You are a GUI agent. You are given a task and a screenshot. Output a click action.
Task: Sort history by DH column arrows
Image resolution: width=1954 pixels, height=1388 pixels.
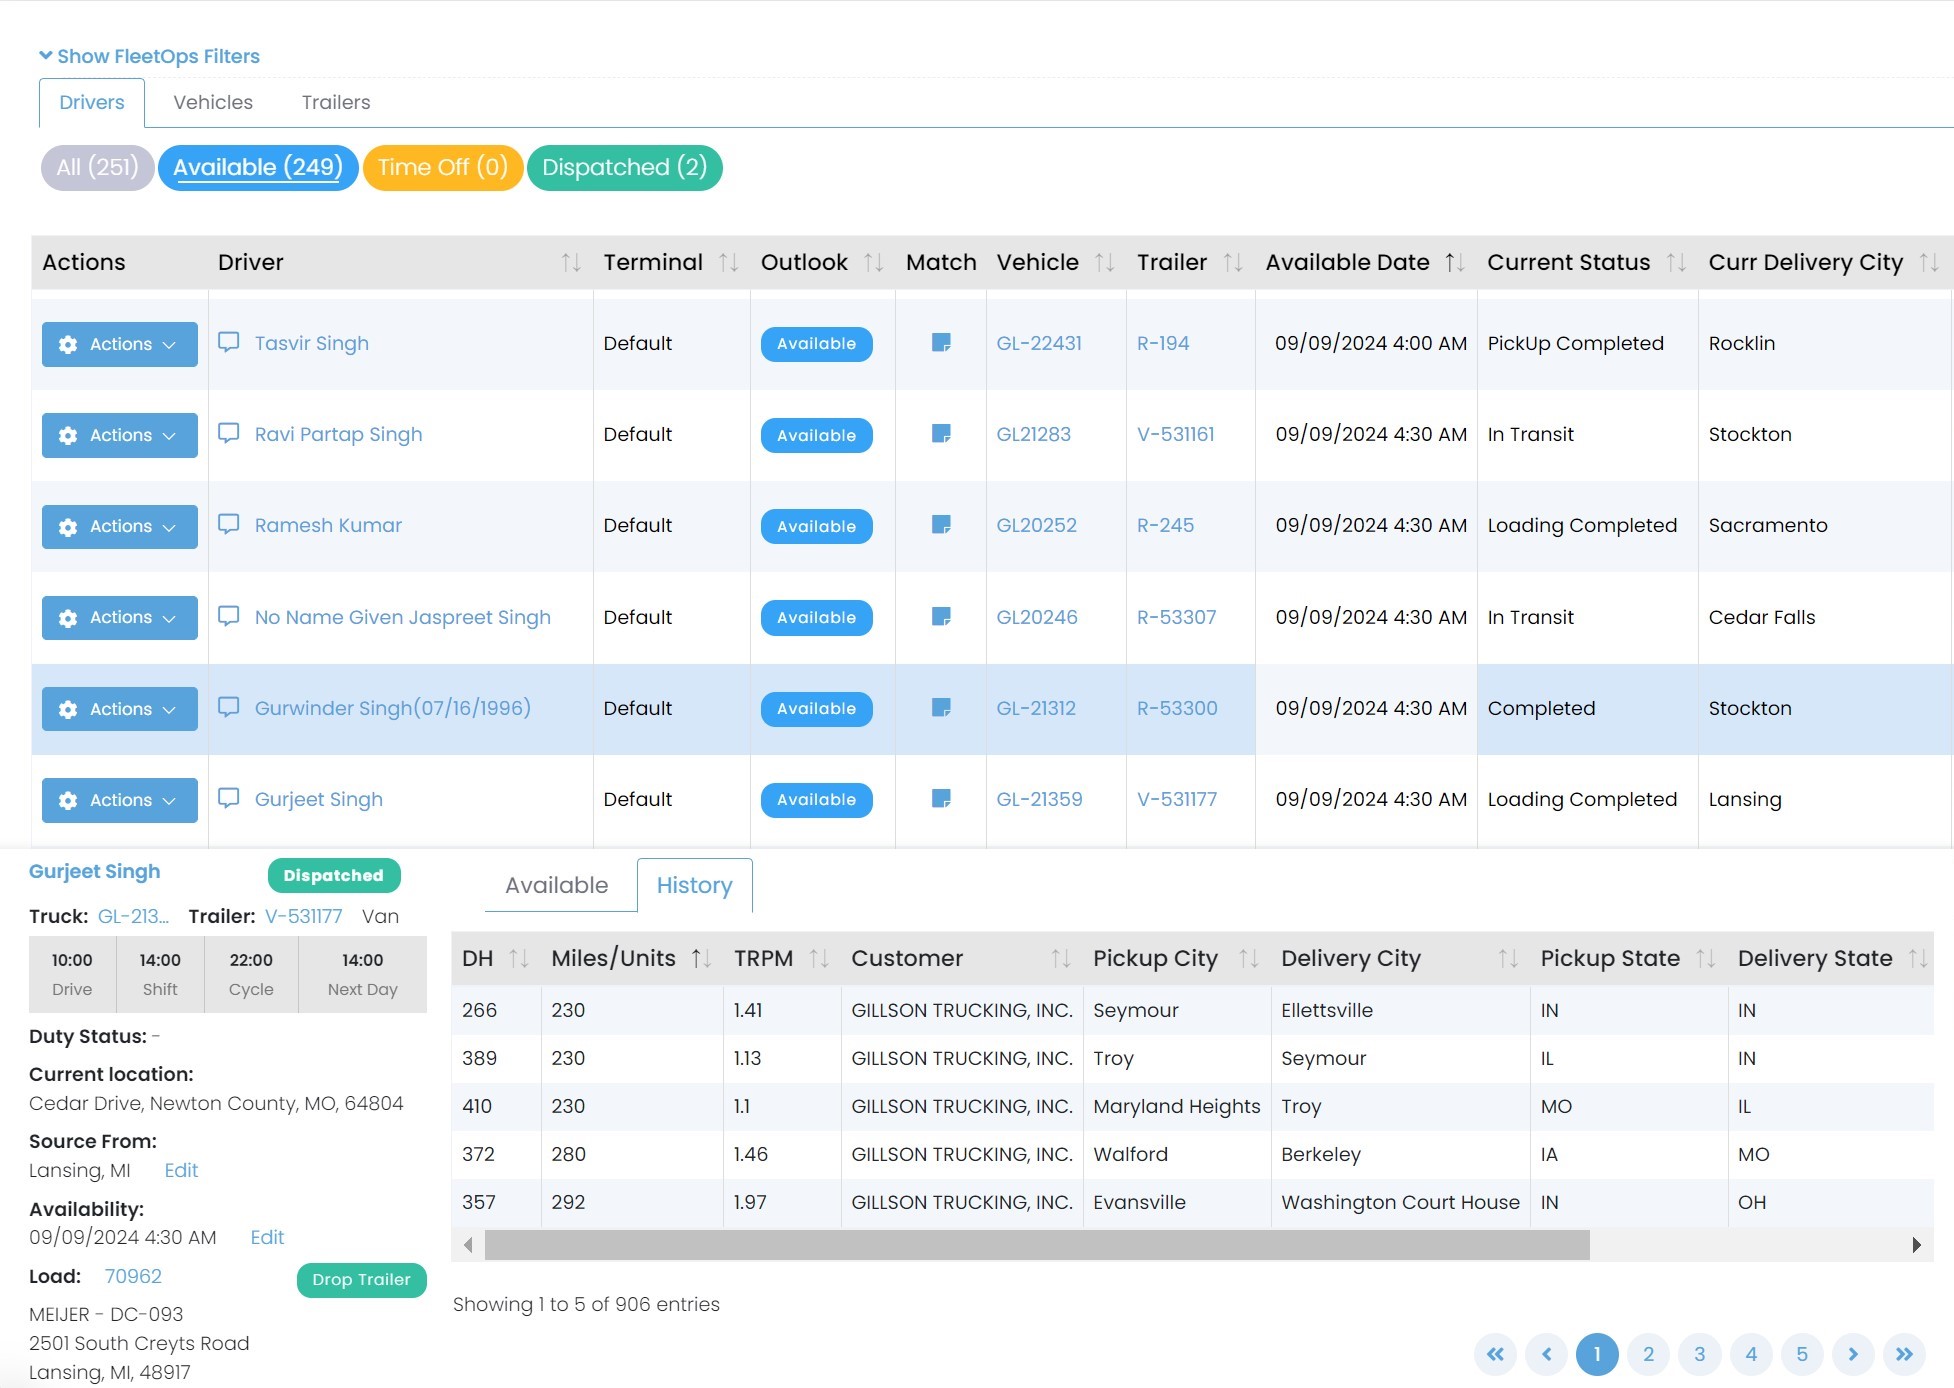click(519, 958)
